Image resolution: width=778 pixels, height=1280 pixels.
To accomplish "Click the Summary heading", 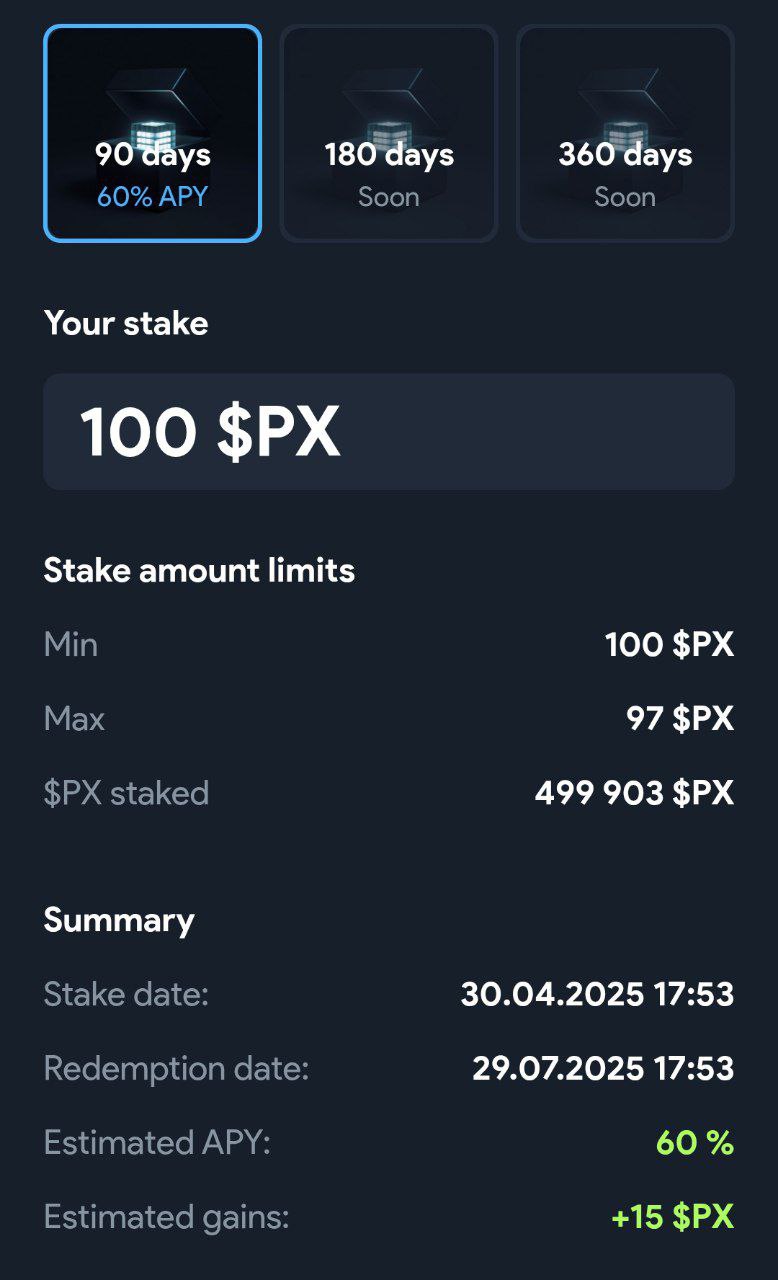I will click(x=119, y=921).
